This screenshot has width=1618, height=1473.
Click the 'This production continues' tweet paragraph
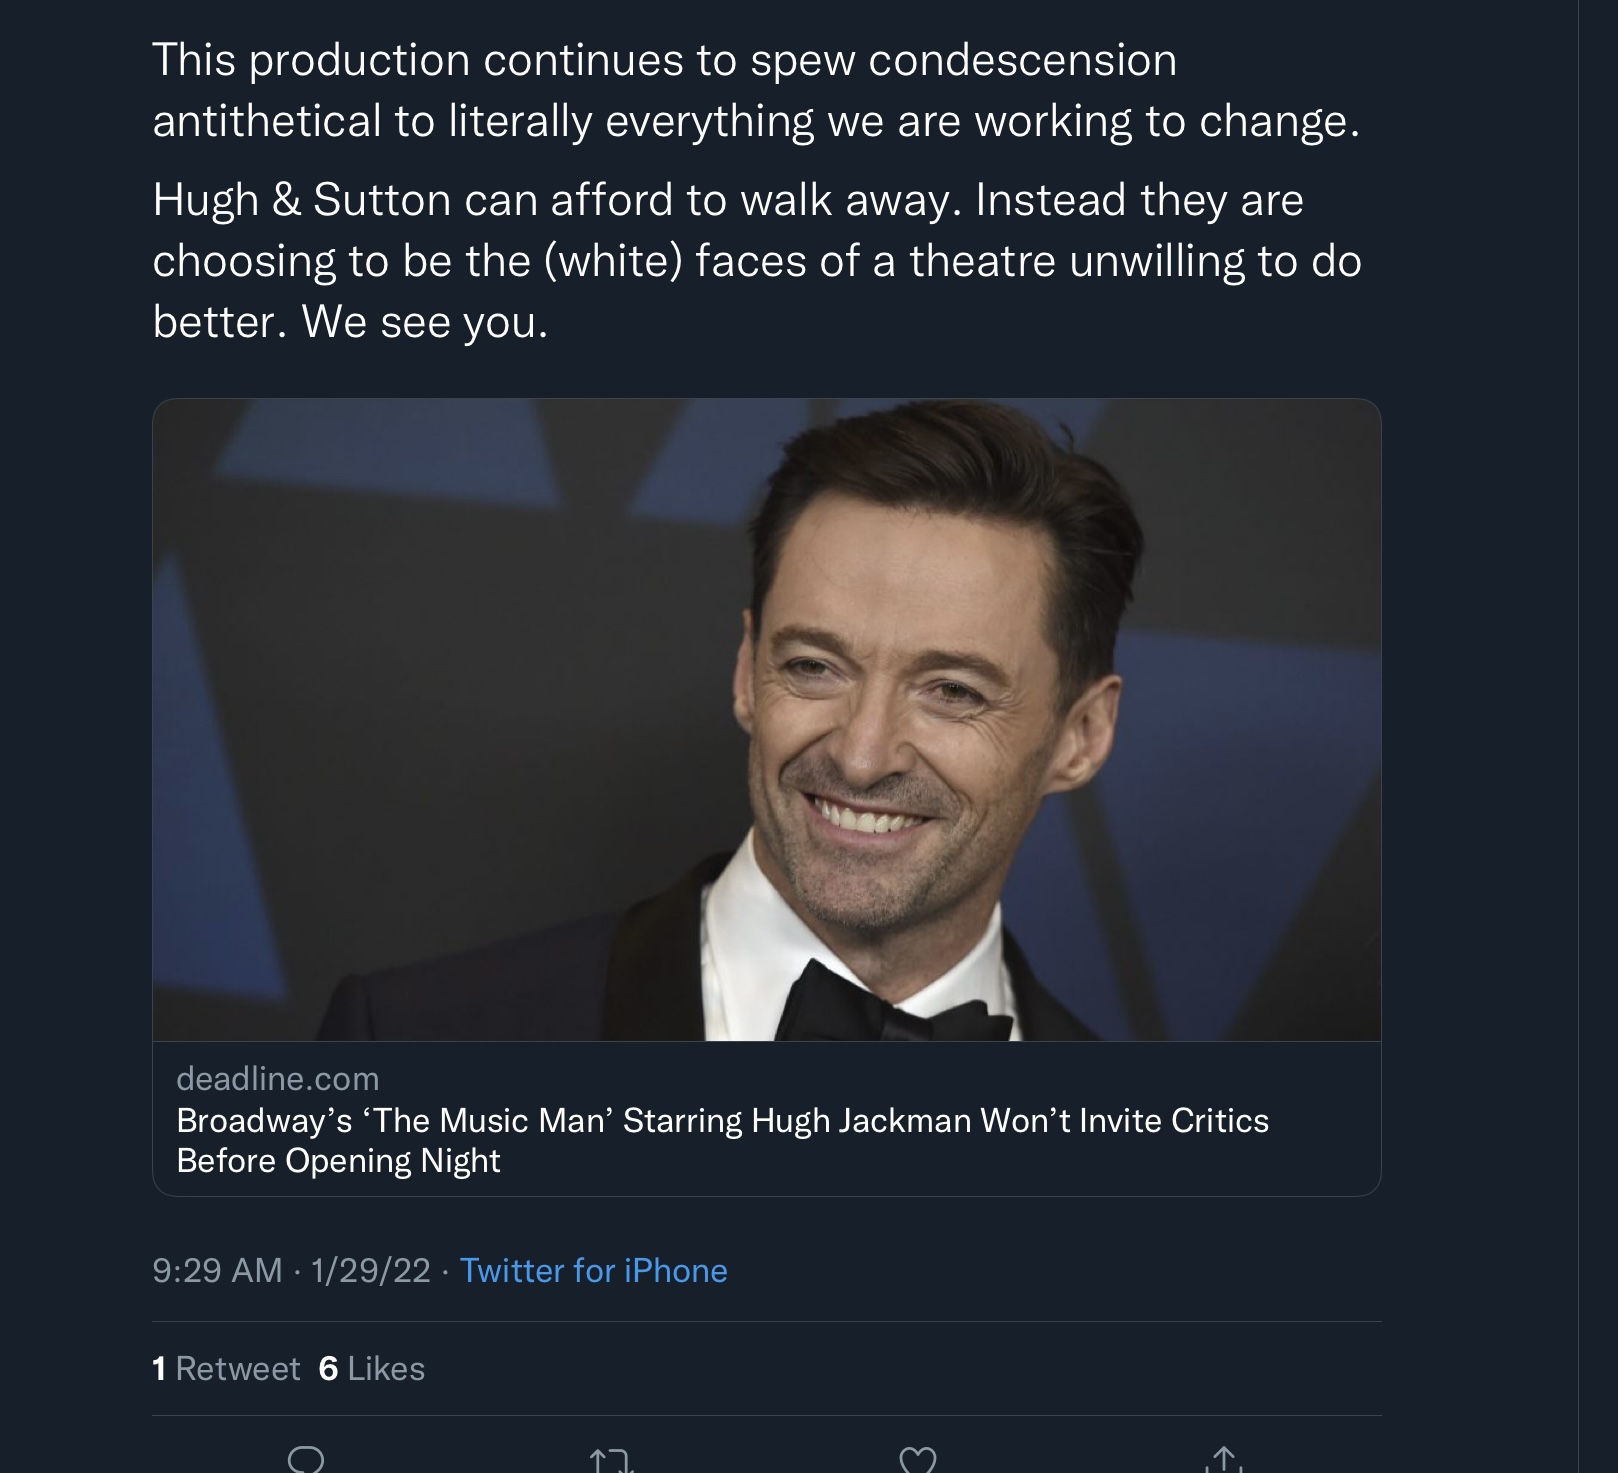click(x=664, y=60)
